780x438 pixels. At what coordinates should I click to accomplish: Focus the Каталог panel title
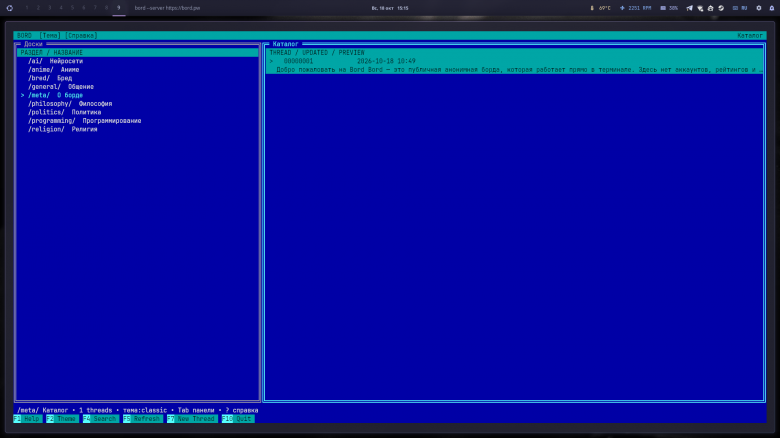(285, 44)
